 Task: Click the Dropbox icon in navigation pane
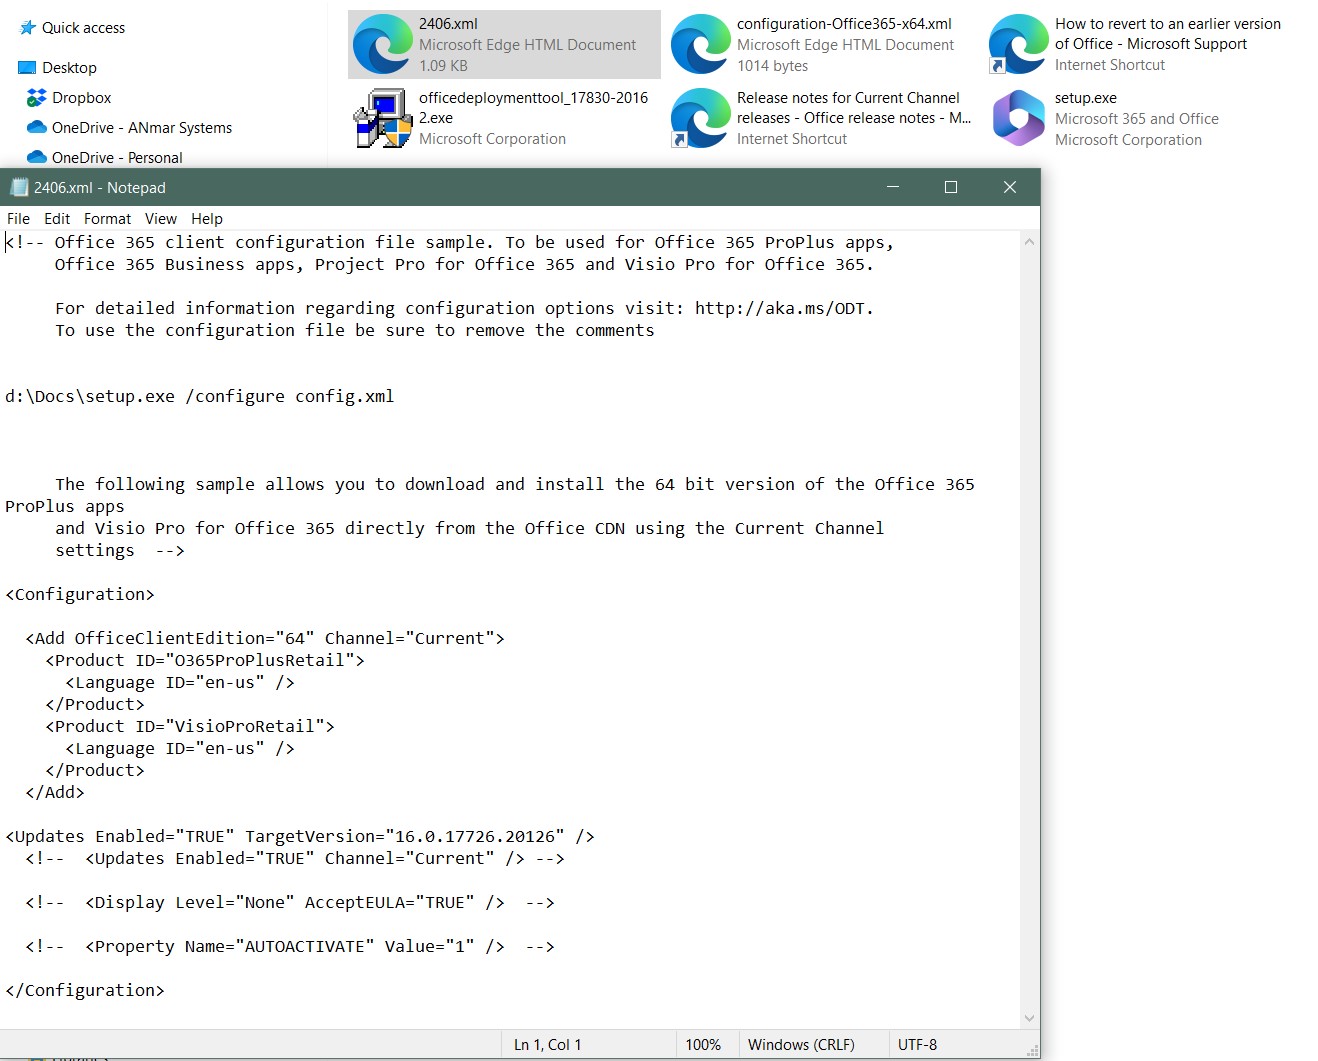(37, 98)
